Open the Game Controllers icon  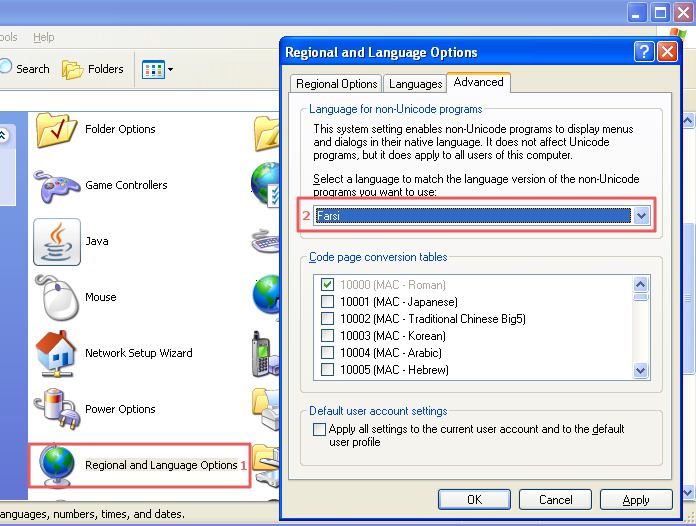56,186
